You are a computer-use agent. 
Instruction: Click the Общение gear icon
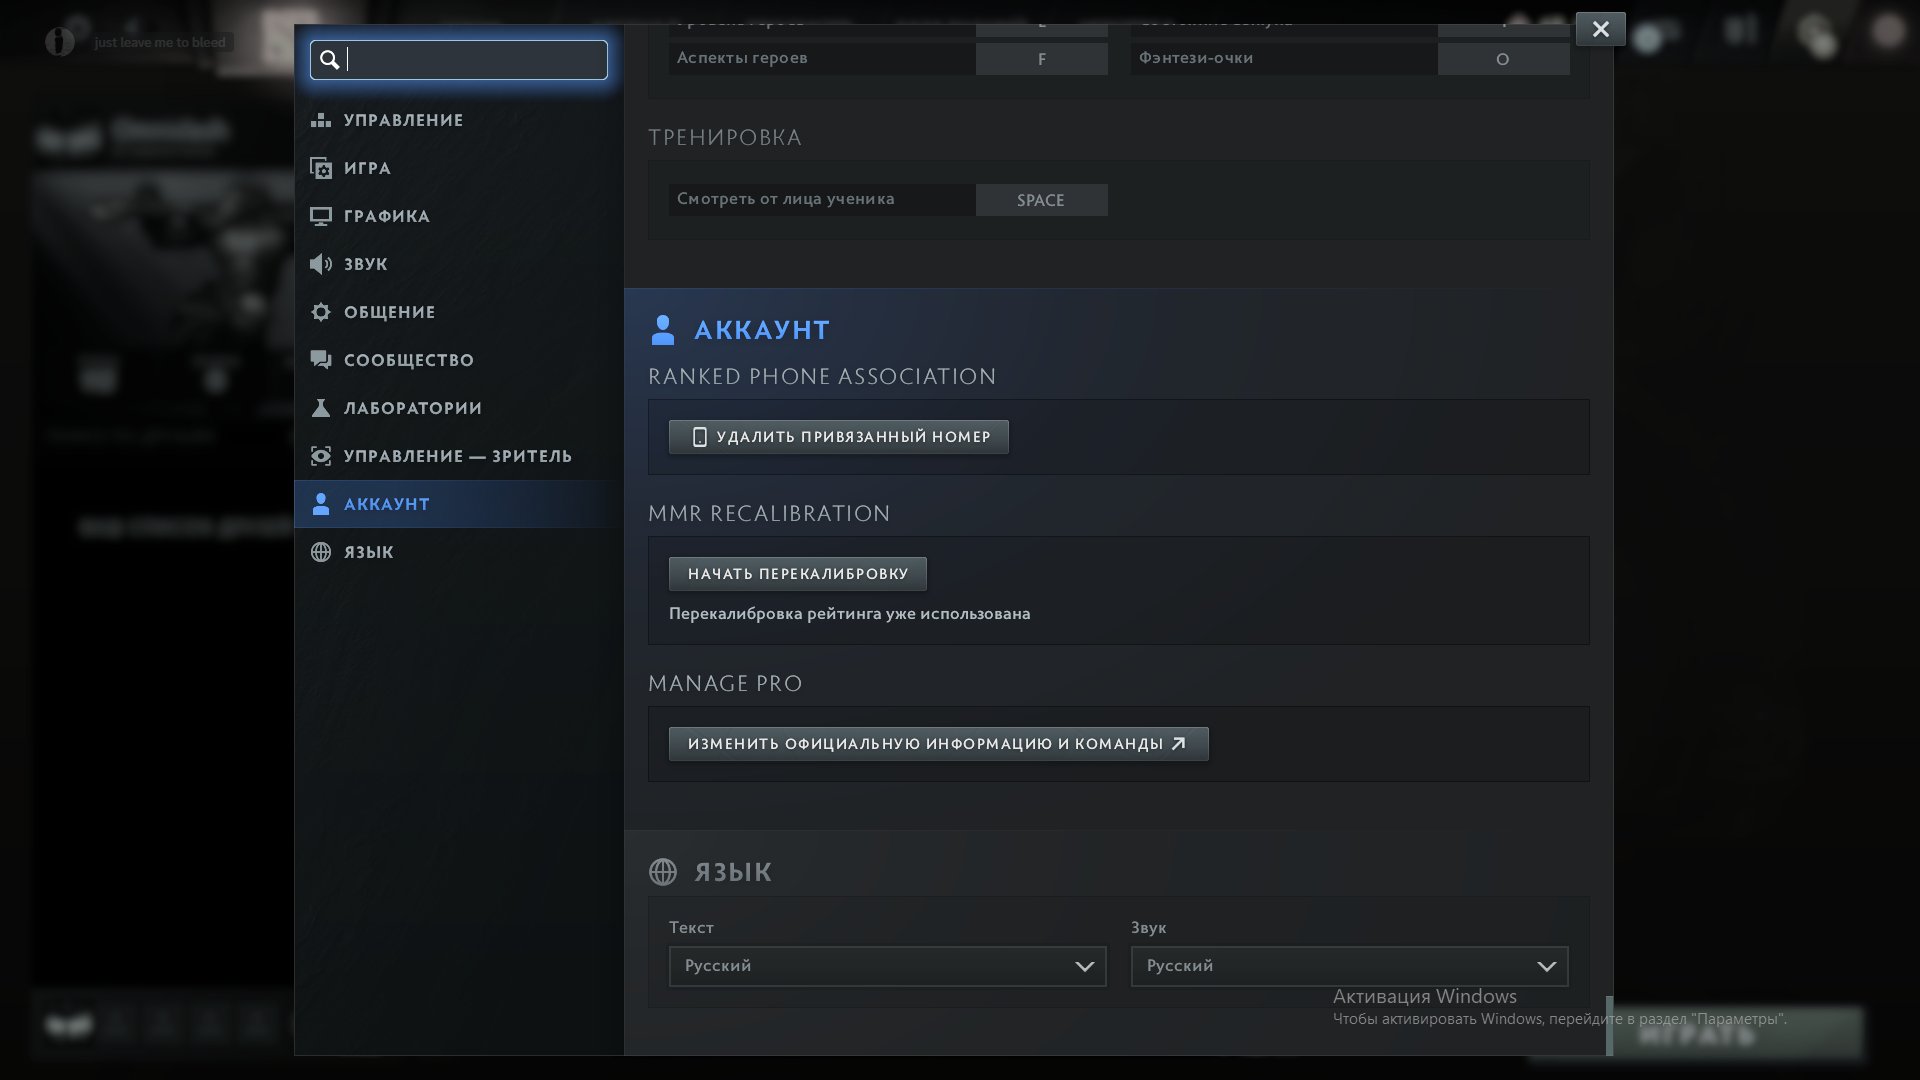pyautogui.click(x=320, y=312)
